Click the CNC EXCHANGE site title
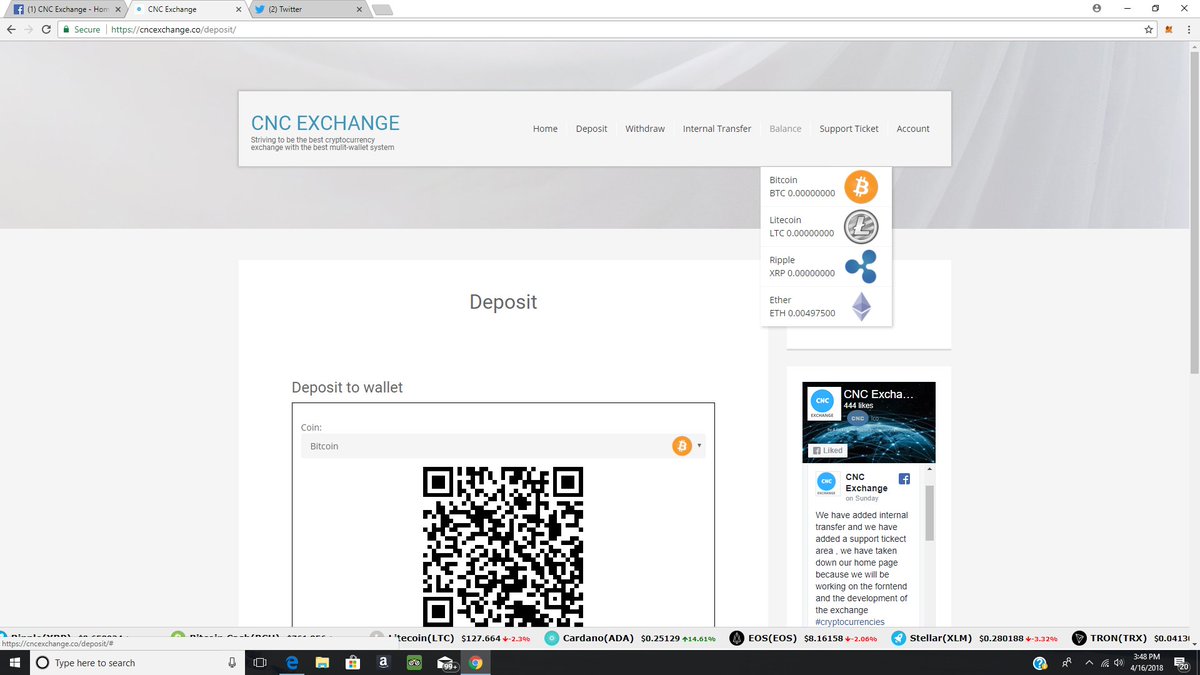 [x=325, y=123]
